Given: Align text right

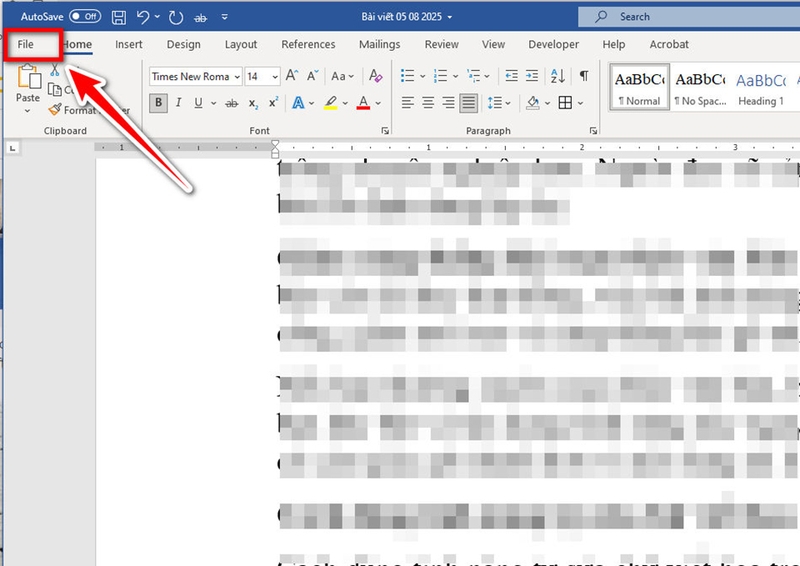Looking at the screenshot, I should (448, 103).
